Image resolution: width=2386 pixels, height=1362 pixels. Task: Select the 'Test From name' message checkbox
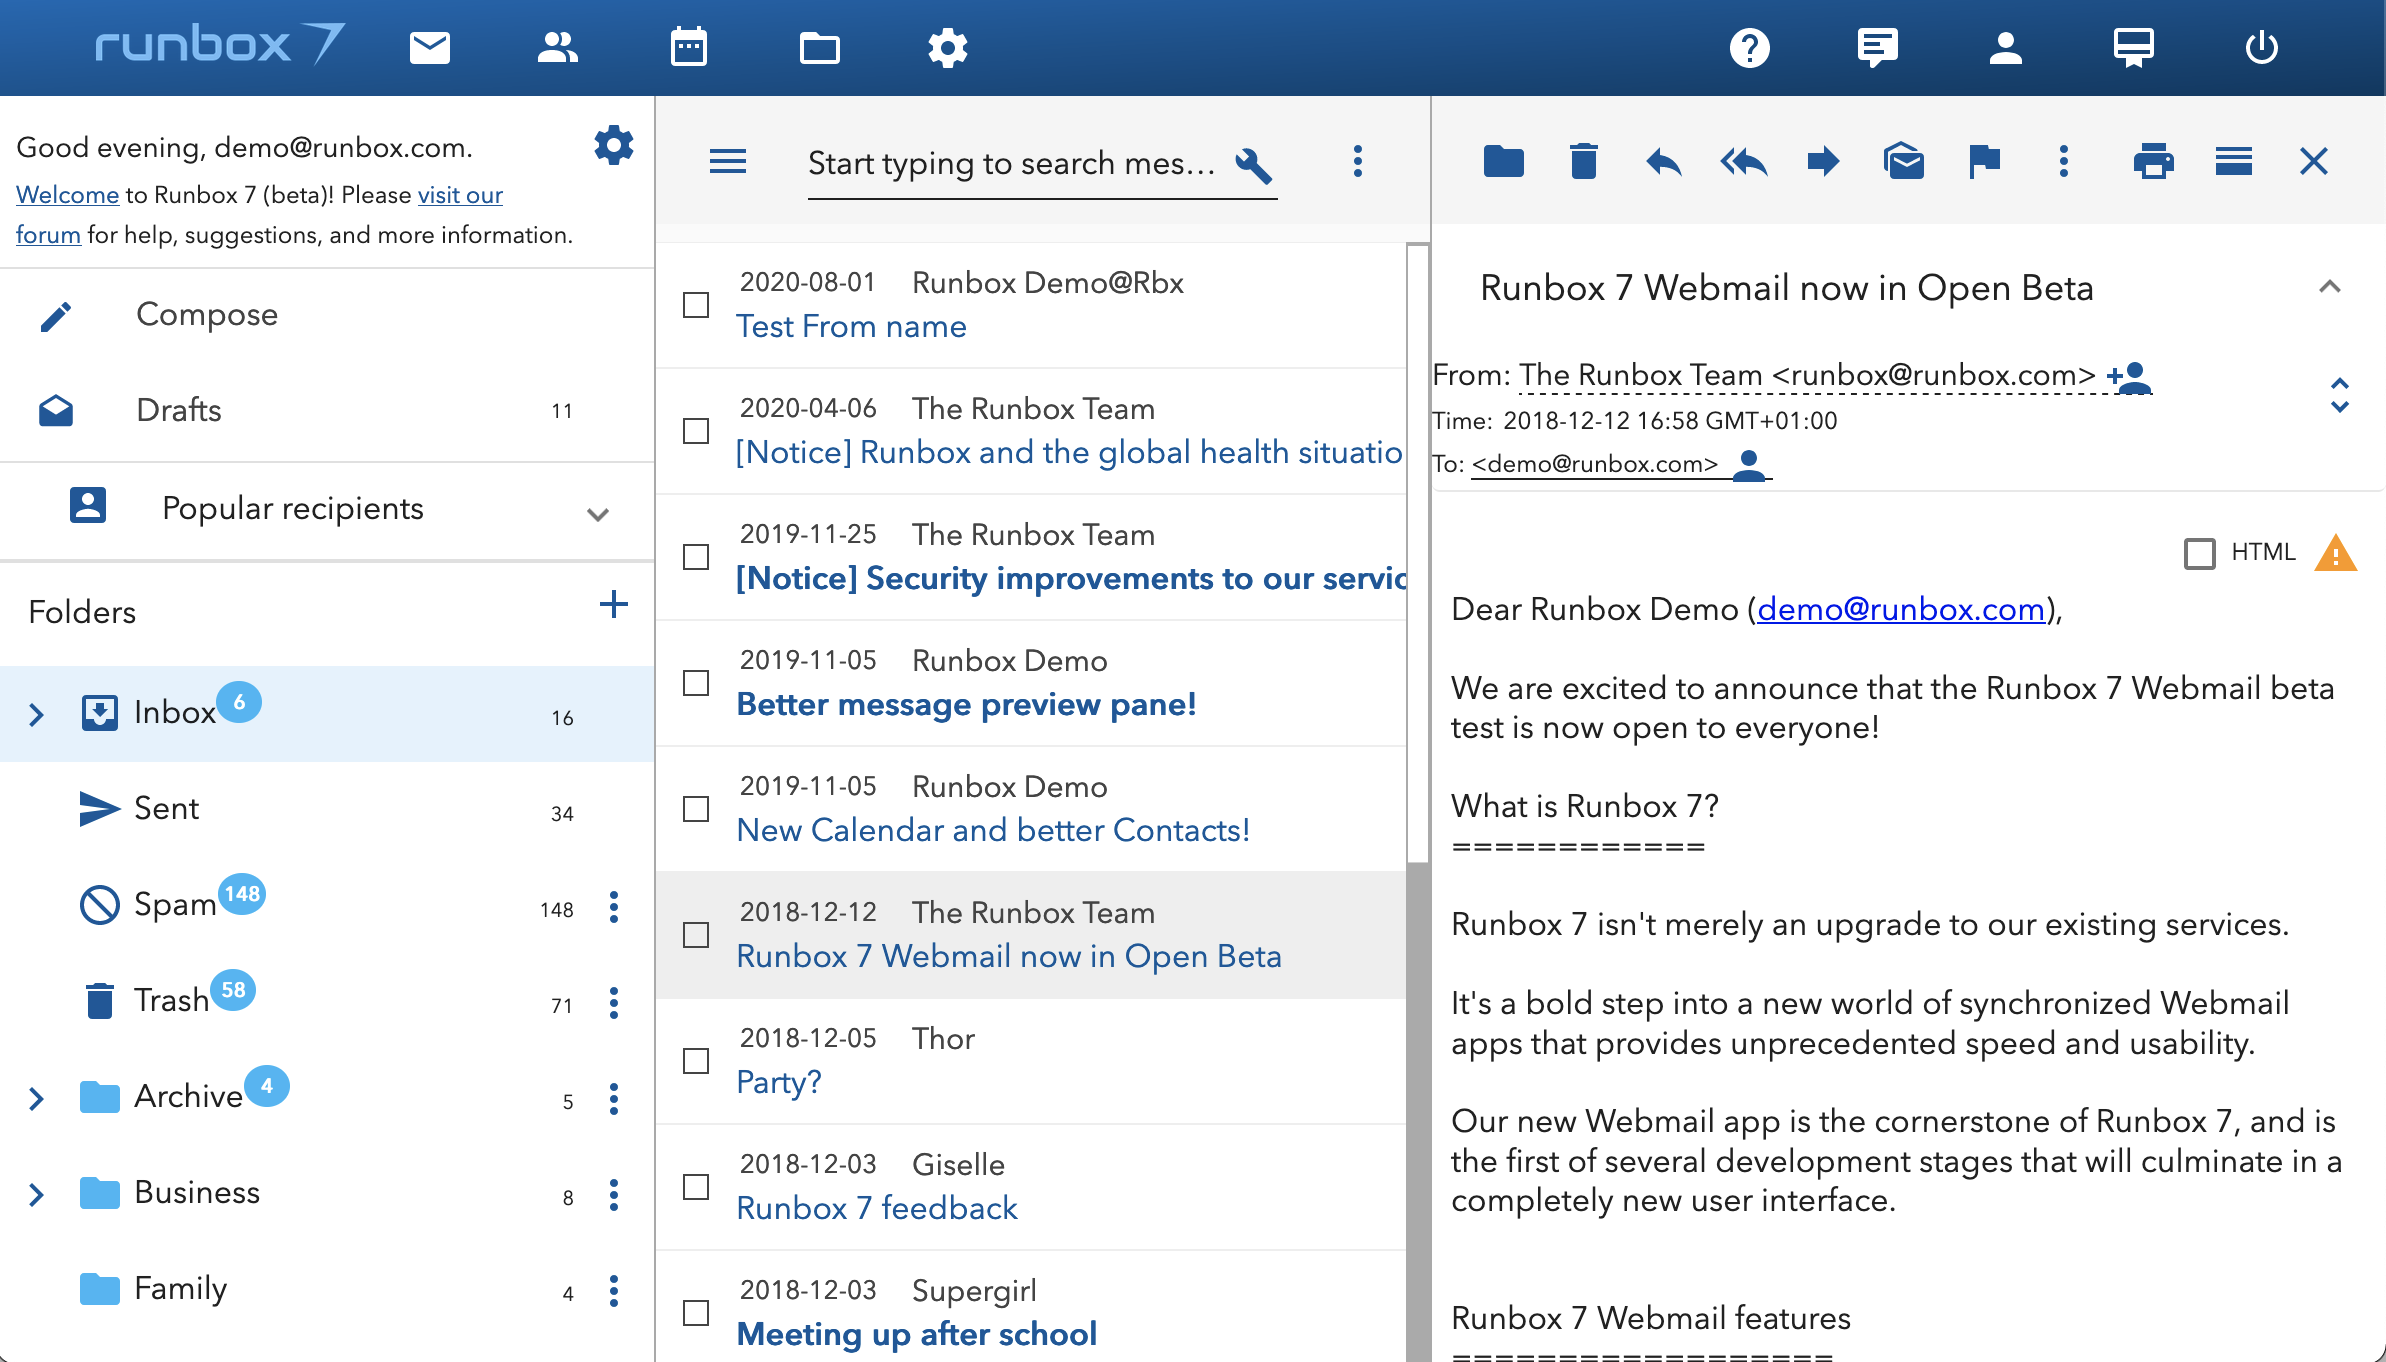click(x=696, y=305)
